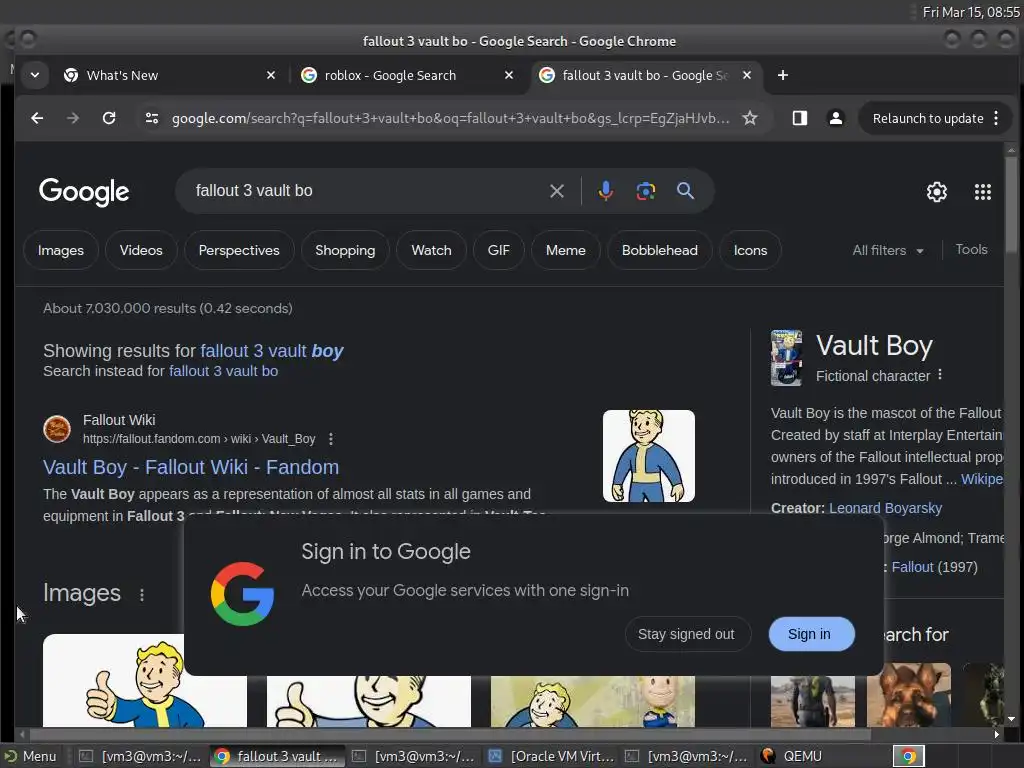
Task: Go back to the previous page
Action: [37, 118]
